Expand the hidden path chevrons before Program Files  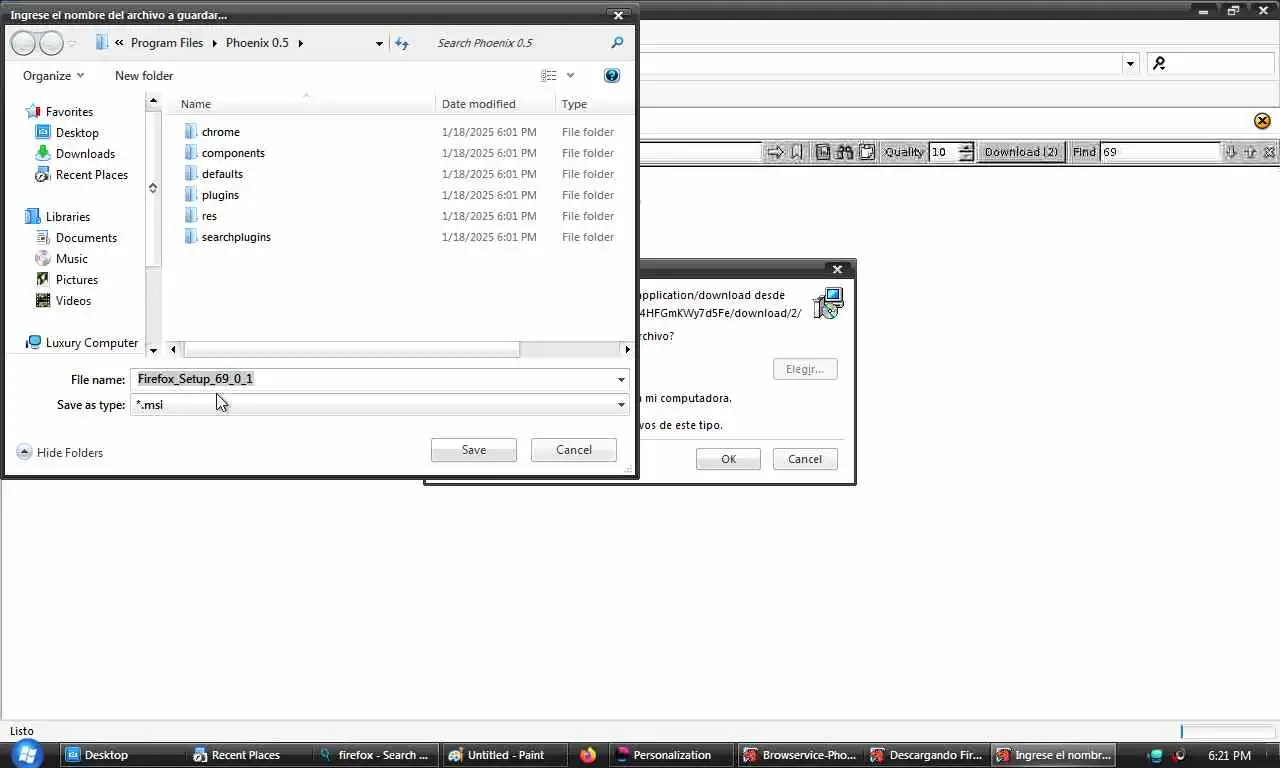pos(120,43)
